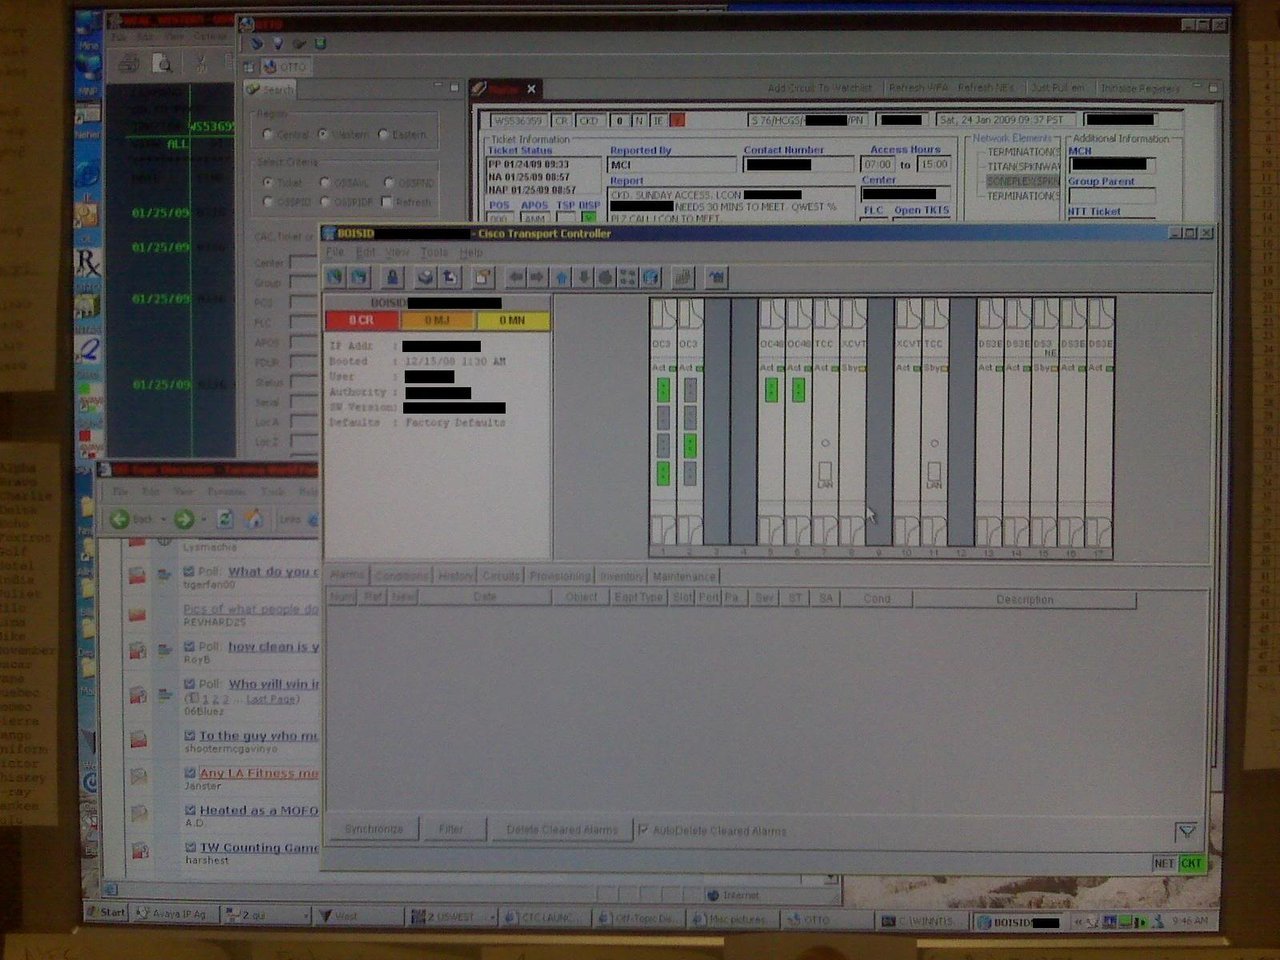Open Edit menu in Cisco Transport Controller

coord(366,253)
